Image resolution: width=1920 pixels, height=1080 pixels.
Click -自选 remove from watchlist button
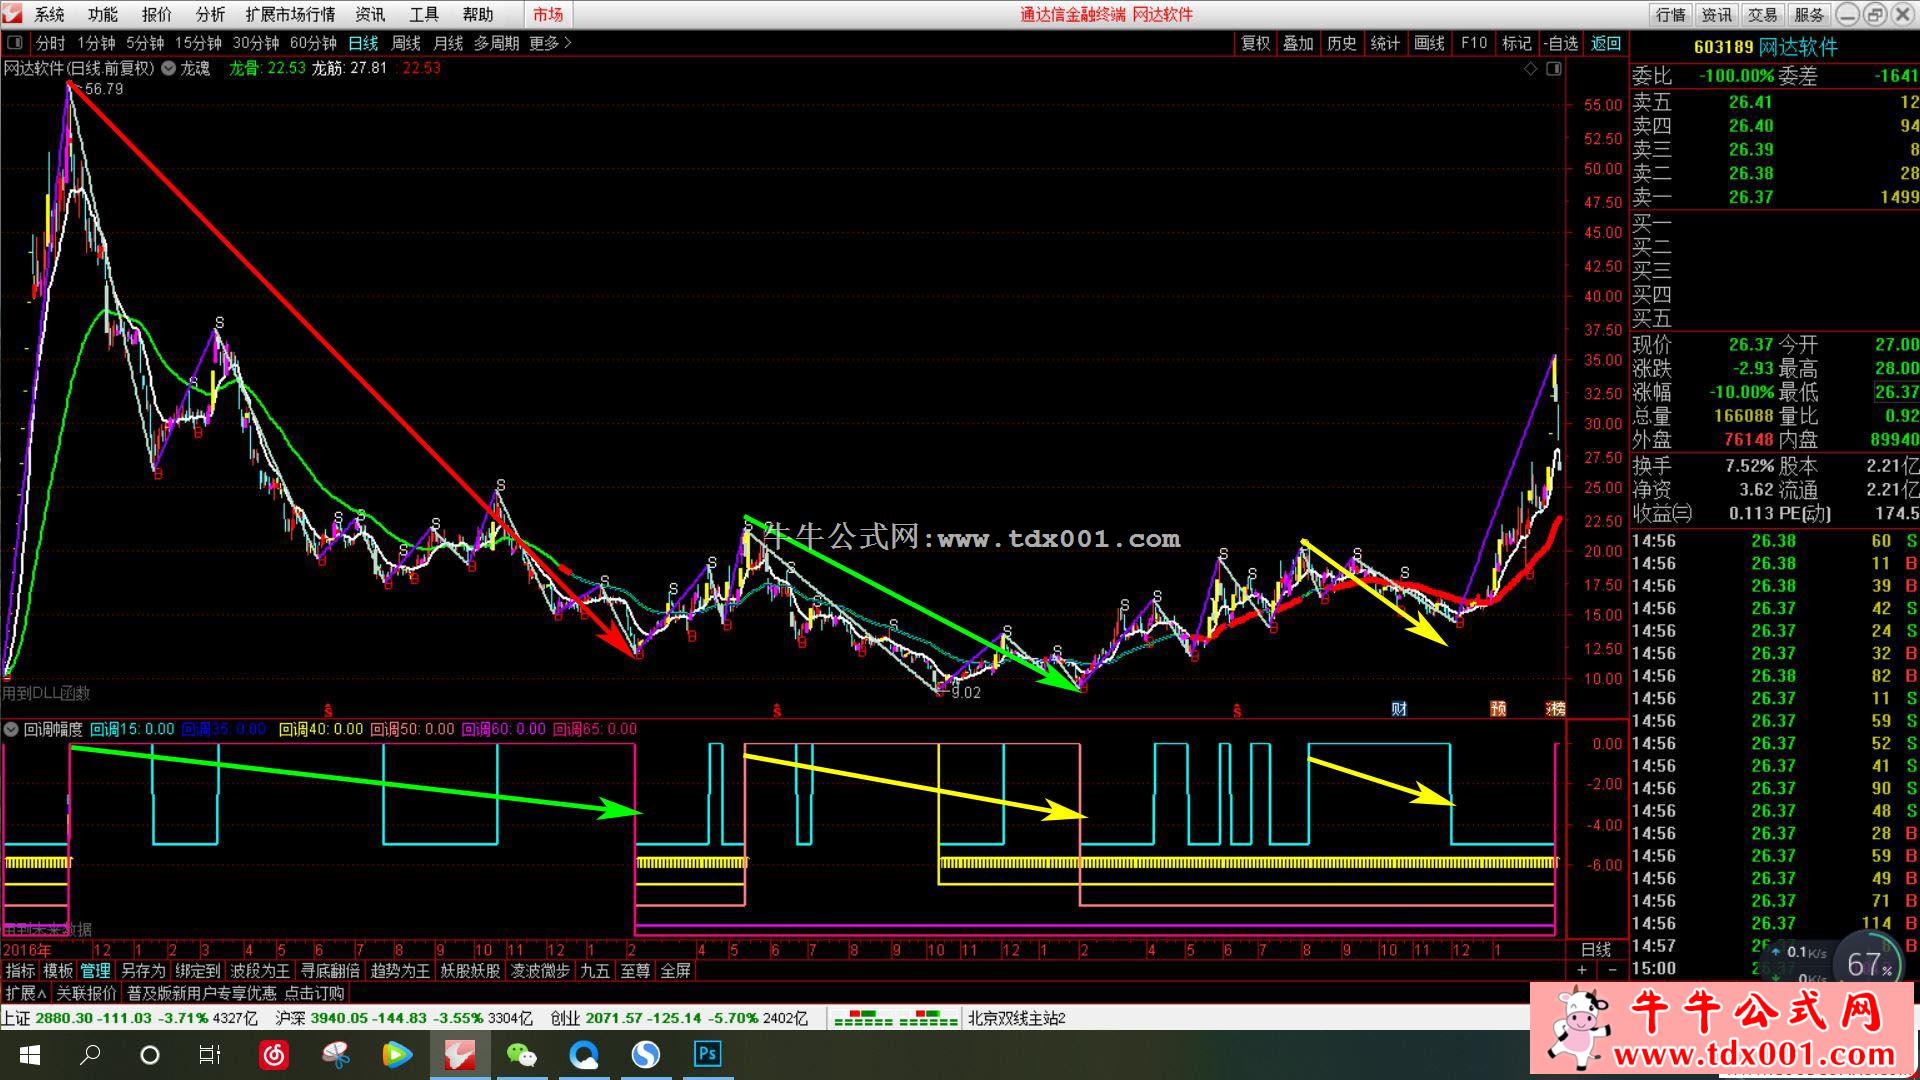pyautogui.click(x=1561, y=43)
